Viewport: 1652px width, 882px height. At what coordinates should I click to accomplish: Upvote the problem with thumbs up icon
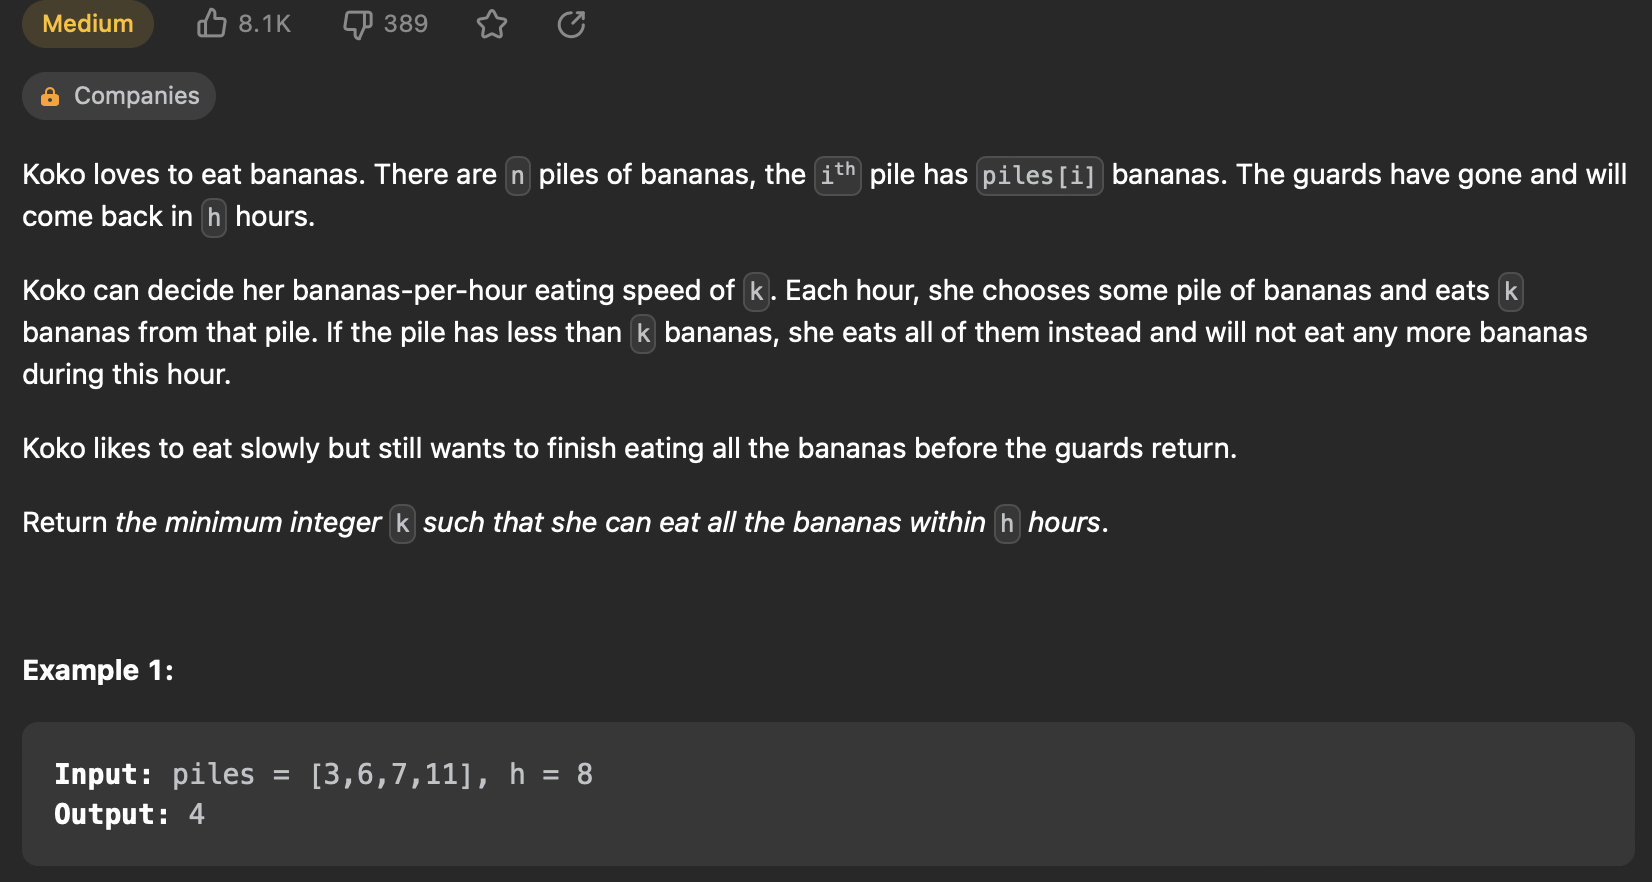(x=211, y=24)
